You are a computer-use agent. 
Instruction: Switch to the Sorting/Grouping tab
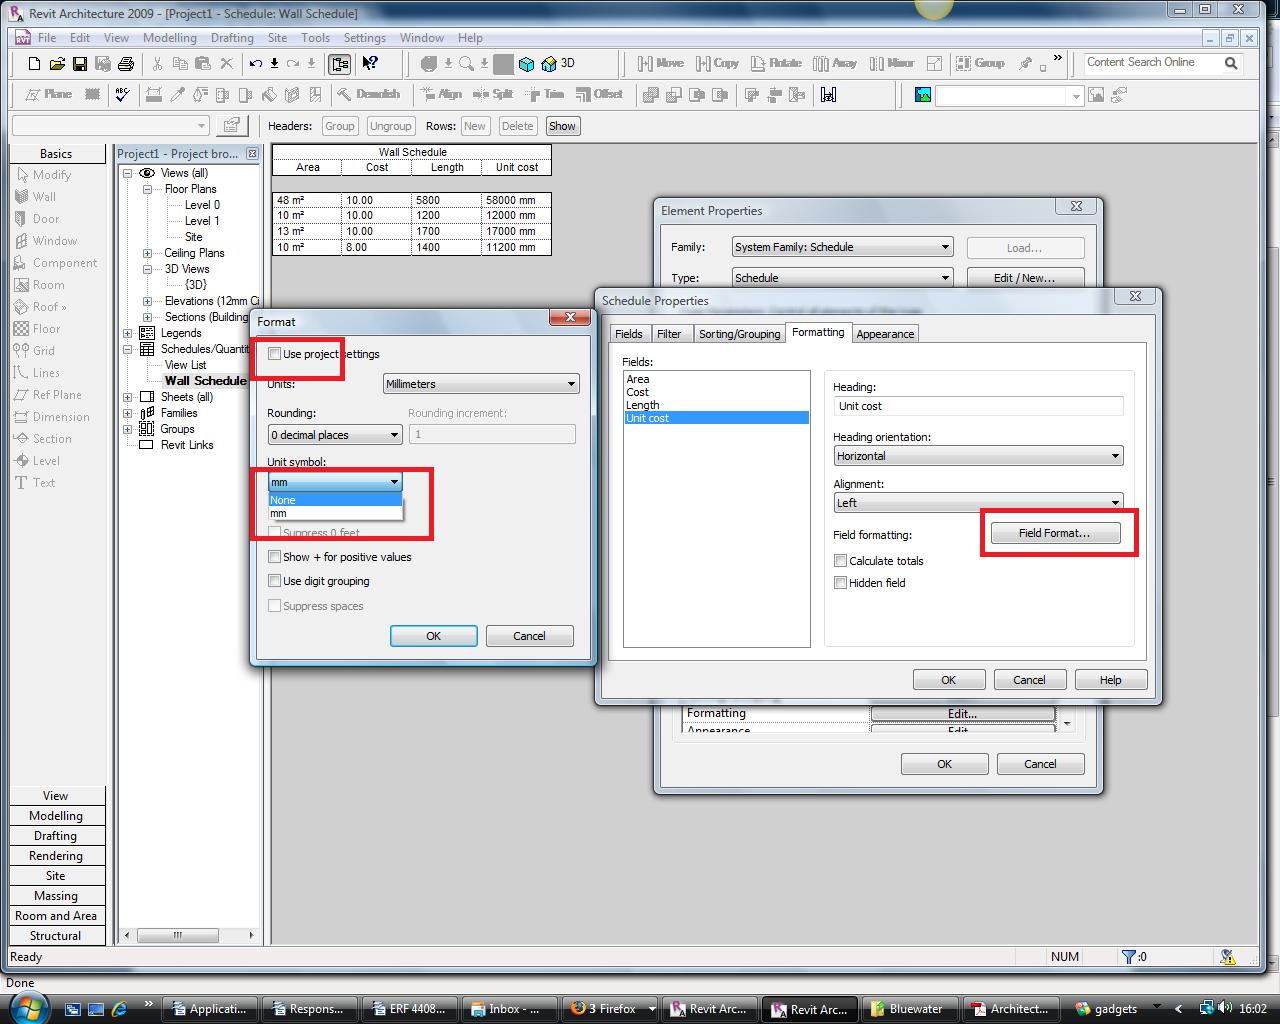click(739, 334)
